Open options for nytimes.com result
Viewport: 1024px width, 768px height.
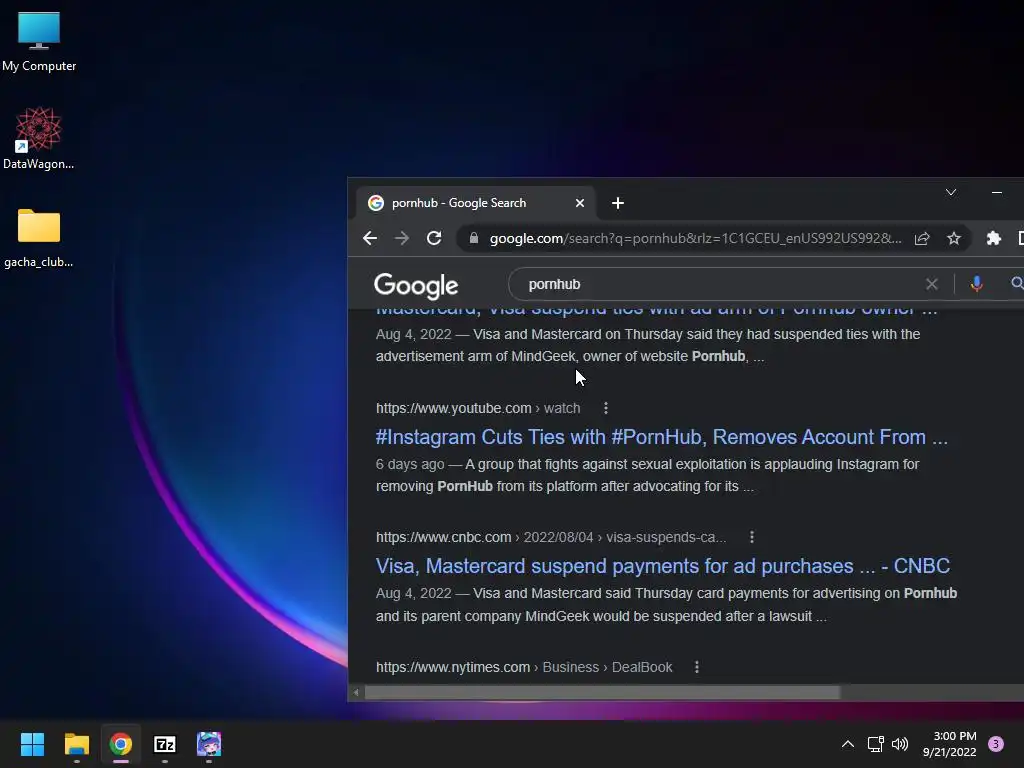(x=697, y=667)
